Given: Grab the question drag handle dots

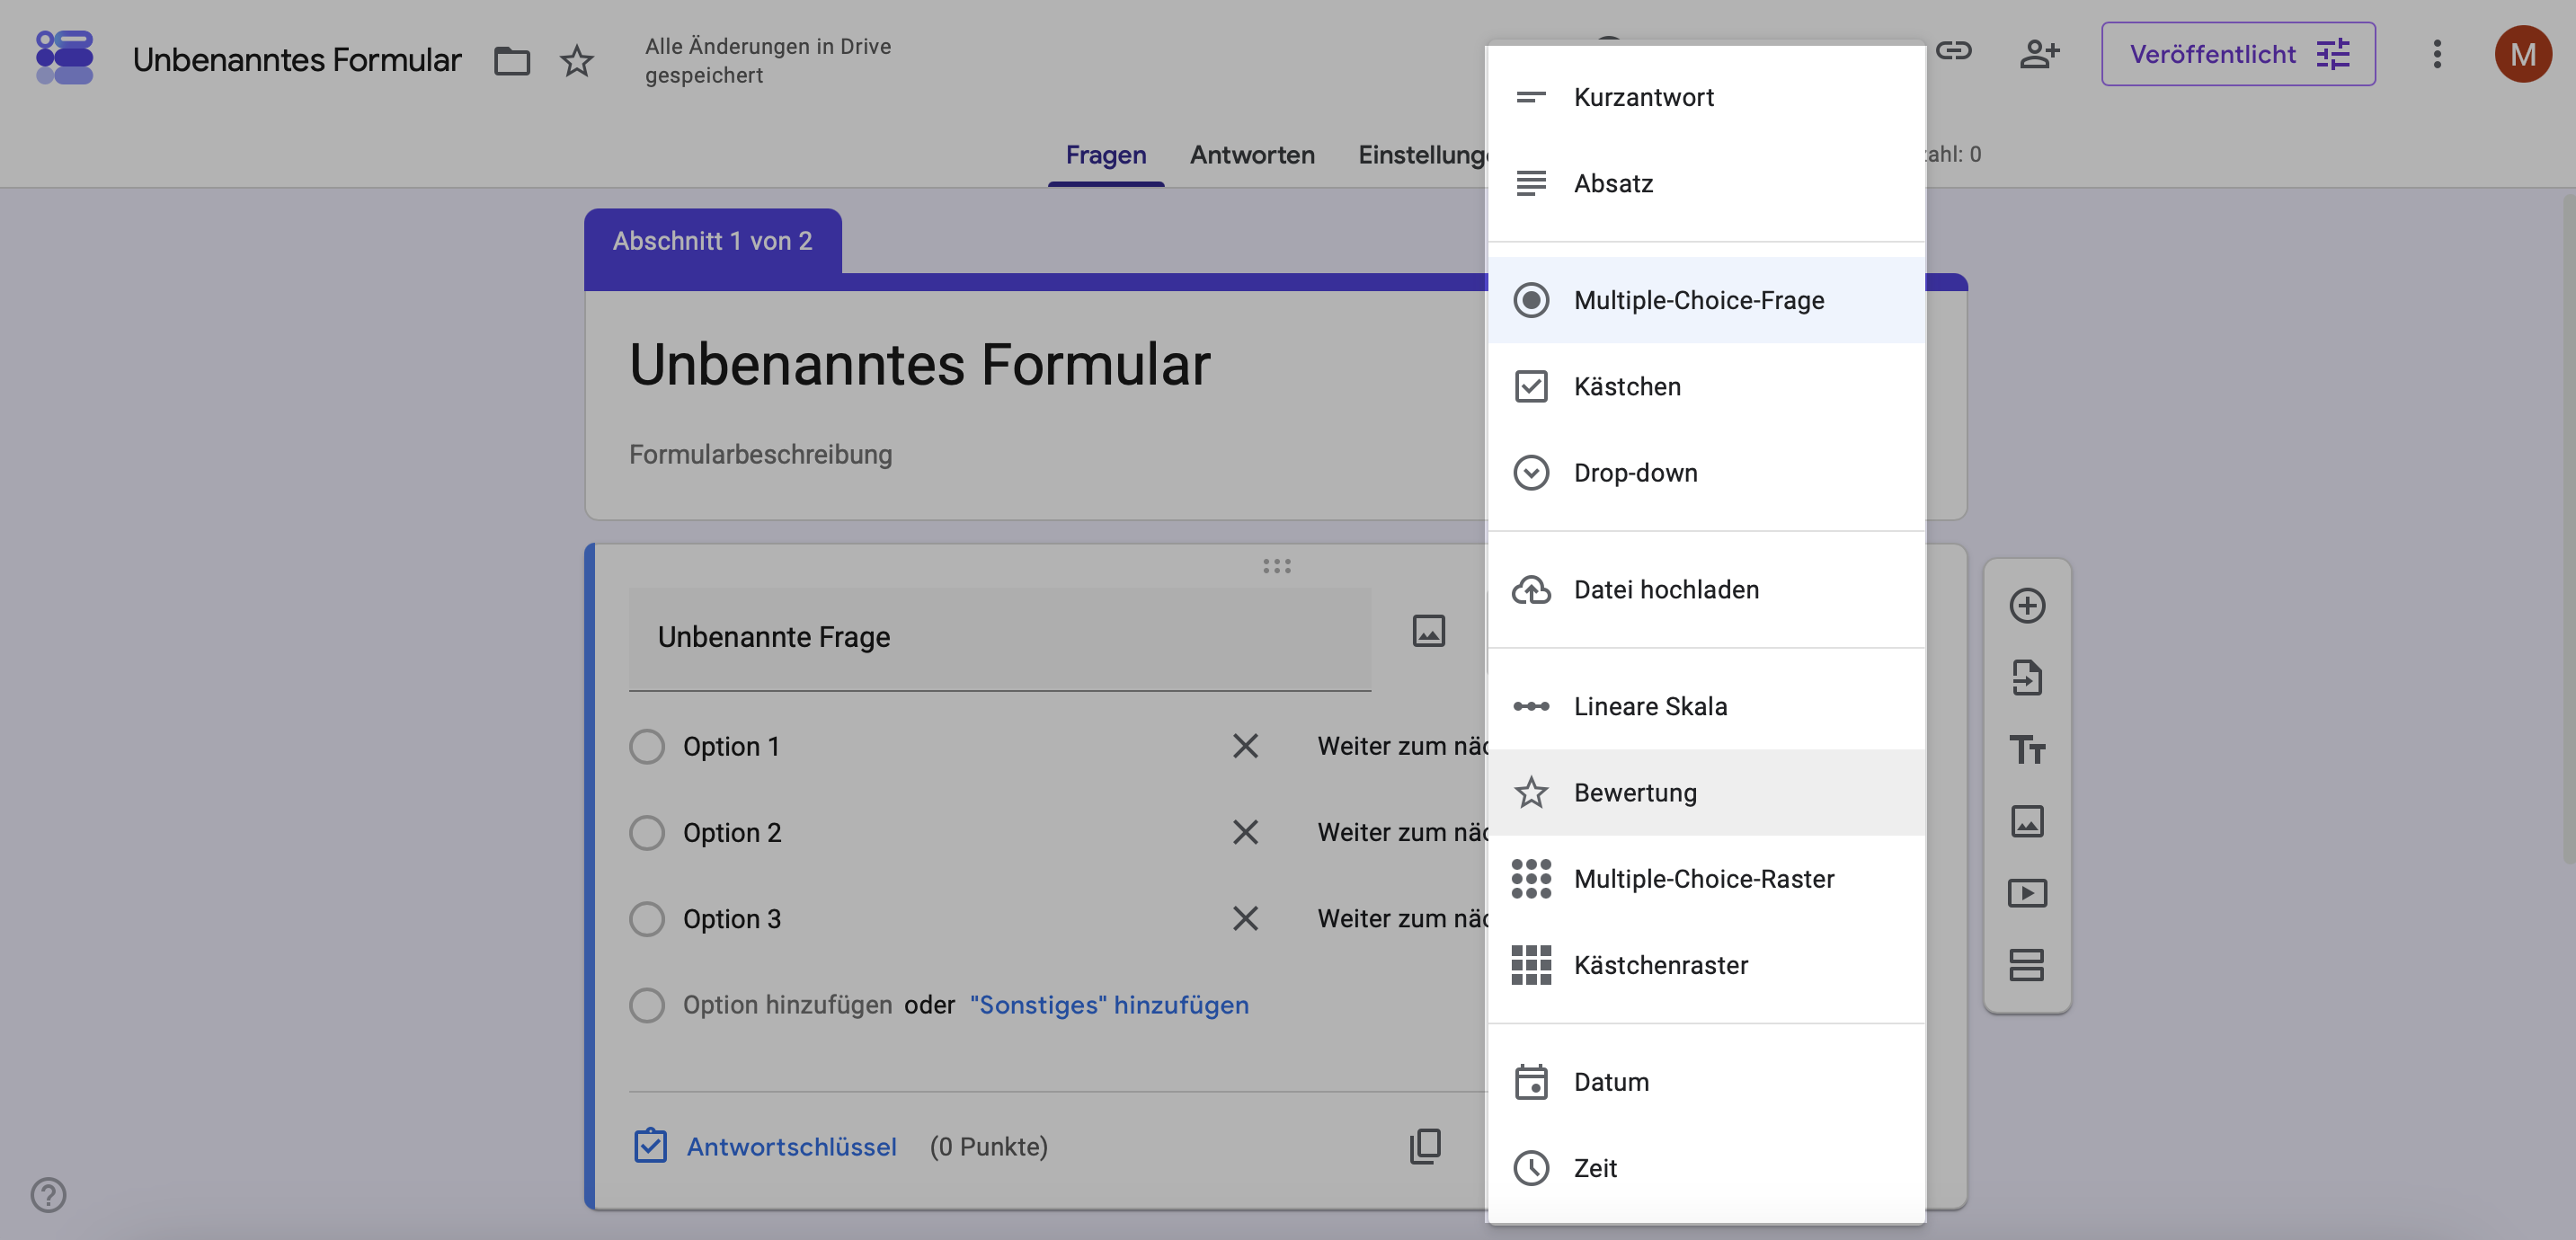Looking at the screenshot, I should click(1276, 566).
